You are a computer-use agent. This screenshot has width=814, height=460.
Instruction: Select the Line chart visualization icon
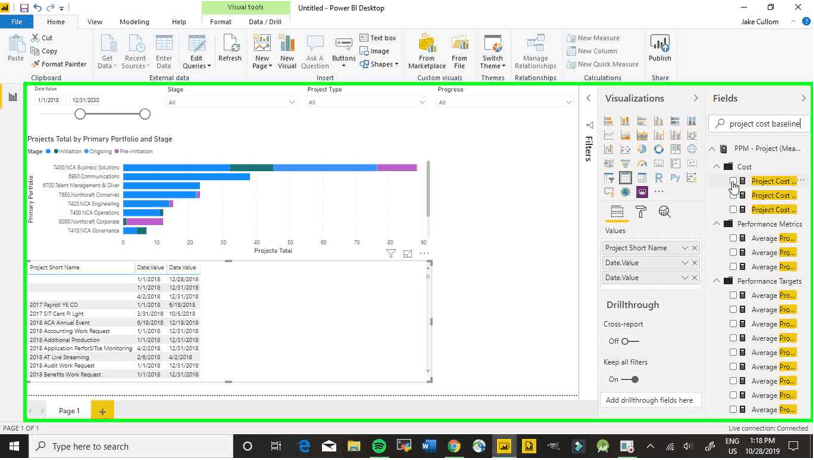click(608, 135)
